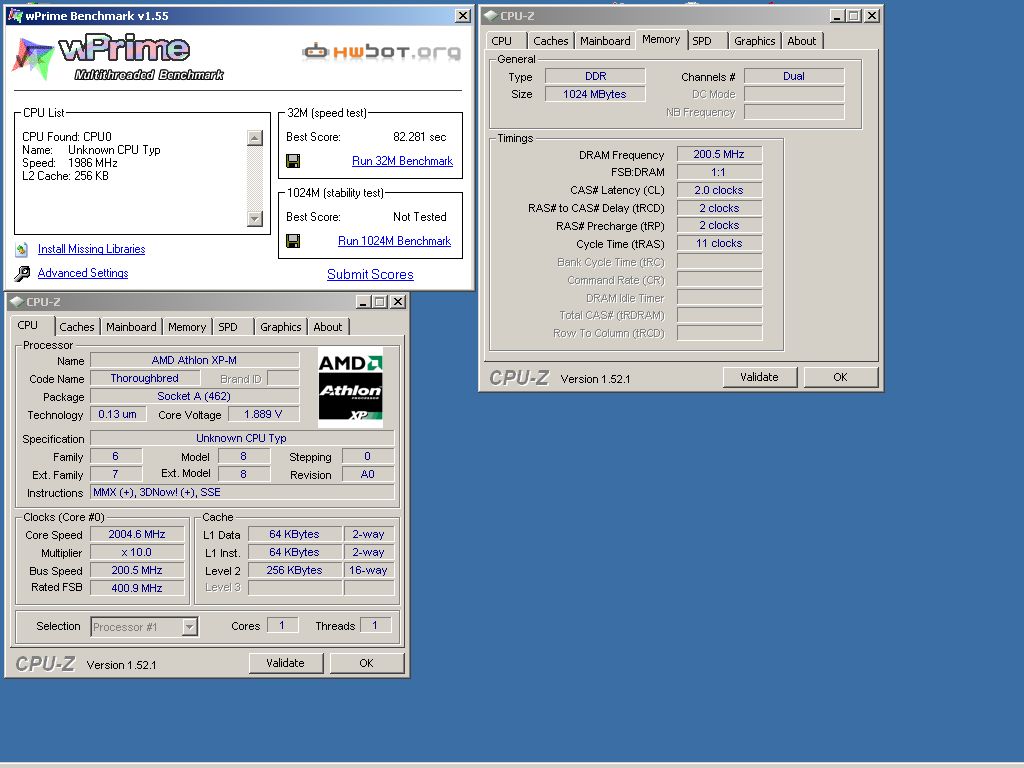Click the CPU-Z Memory window title icon

[x=490, y=16]
